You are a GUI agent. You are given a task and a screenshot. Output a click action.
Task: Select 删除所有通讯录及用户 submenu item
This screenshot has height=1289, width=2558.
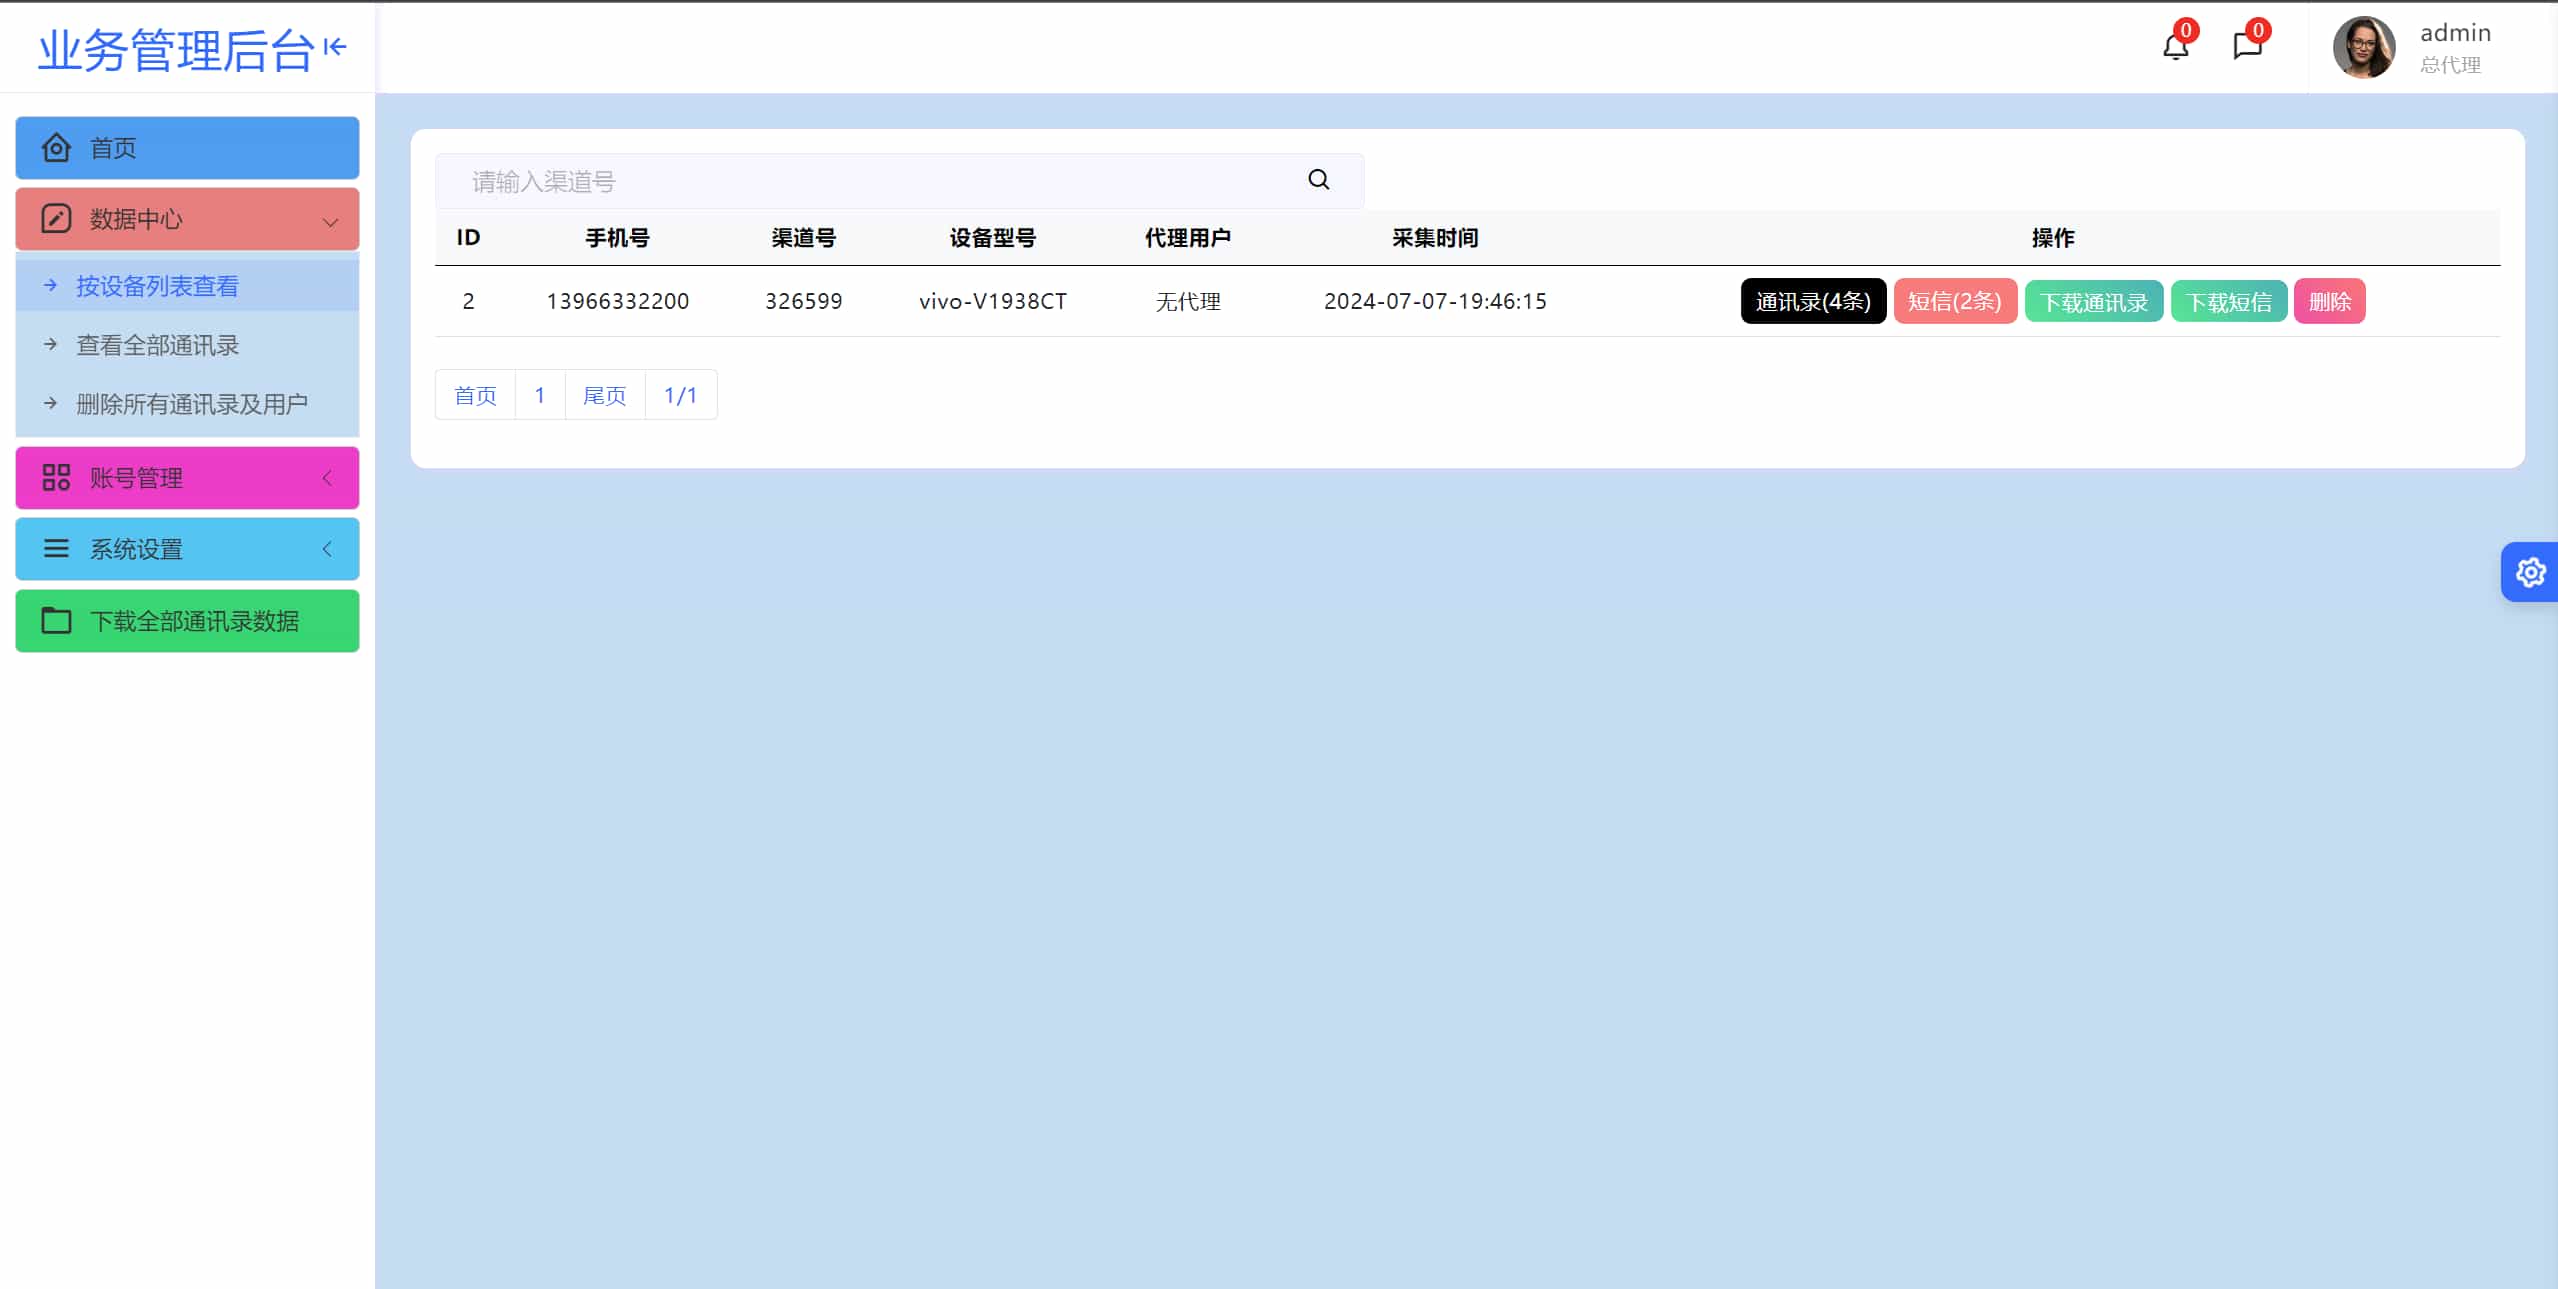point(191,404)
